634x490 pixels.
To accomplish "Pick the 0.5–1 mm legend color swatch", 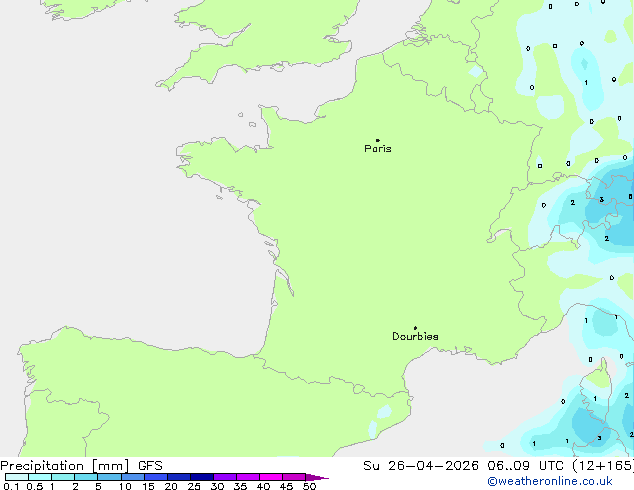I will [40, 477].
